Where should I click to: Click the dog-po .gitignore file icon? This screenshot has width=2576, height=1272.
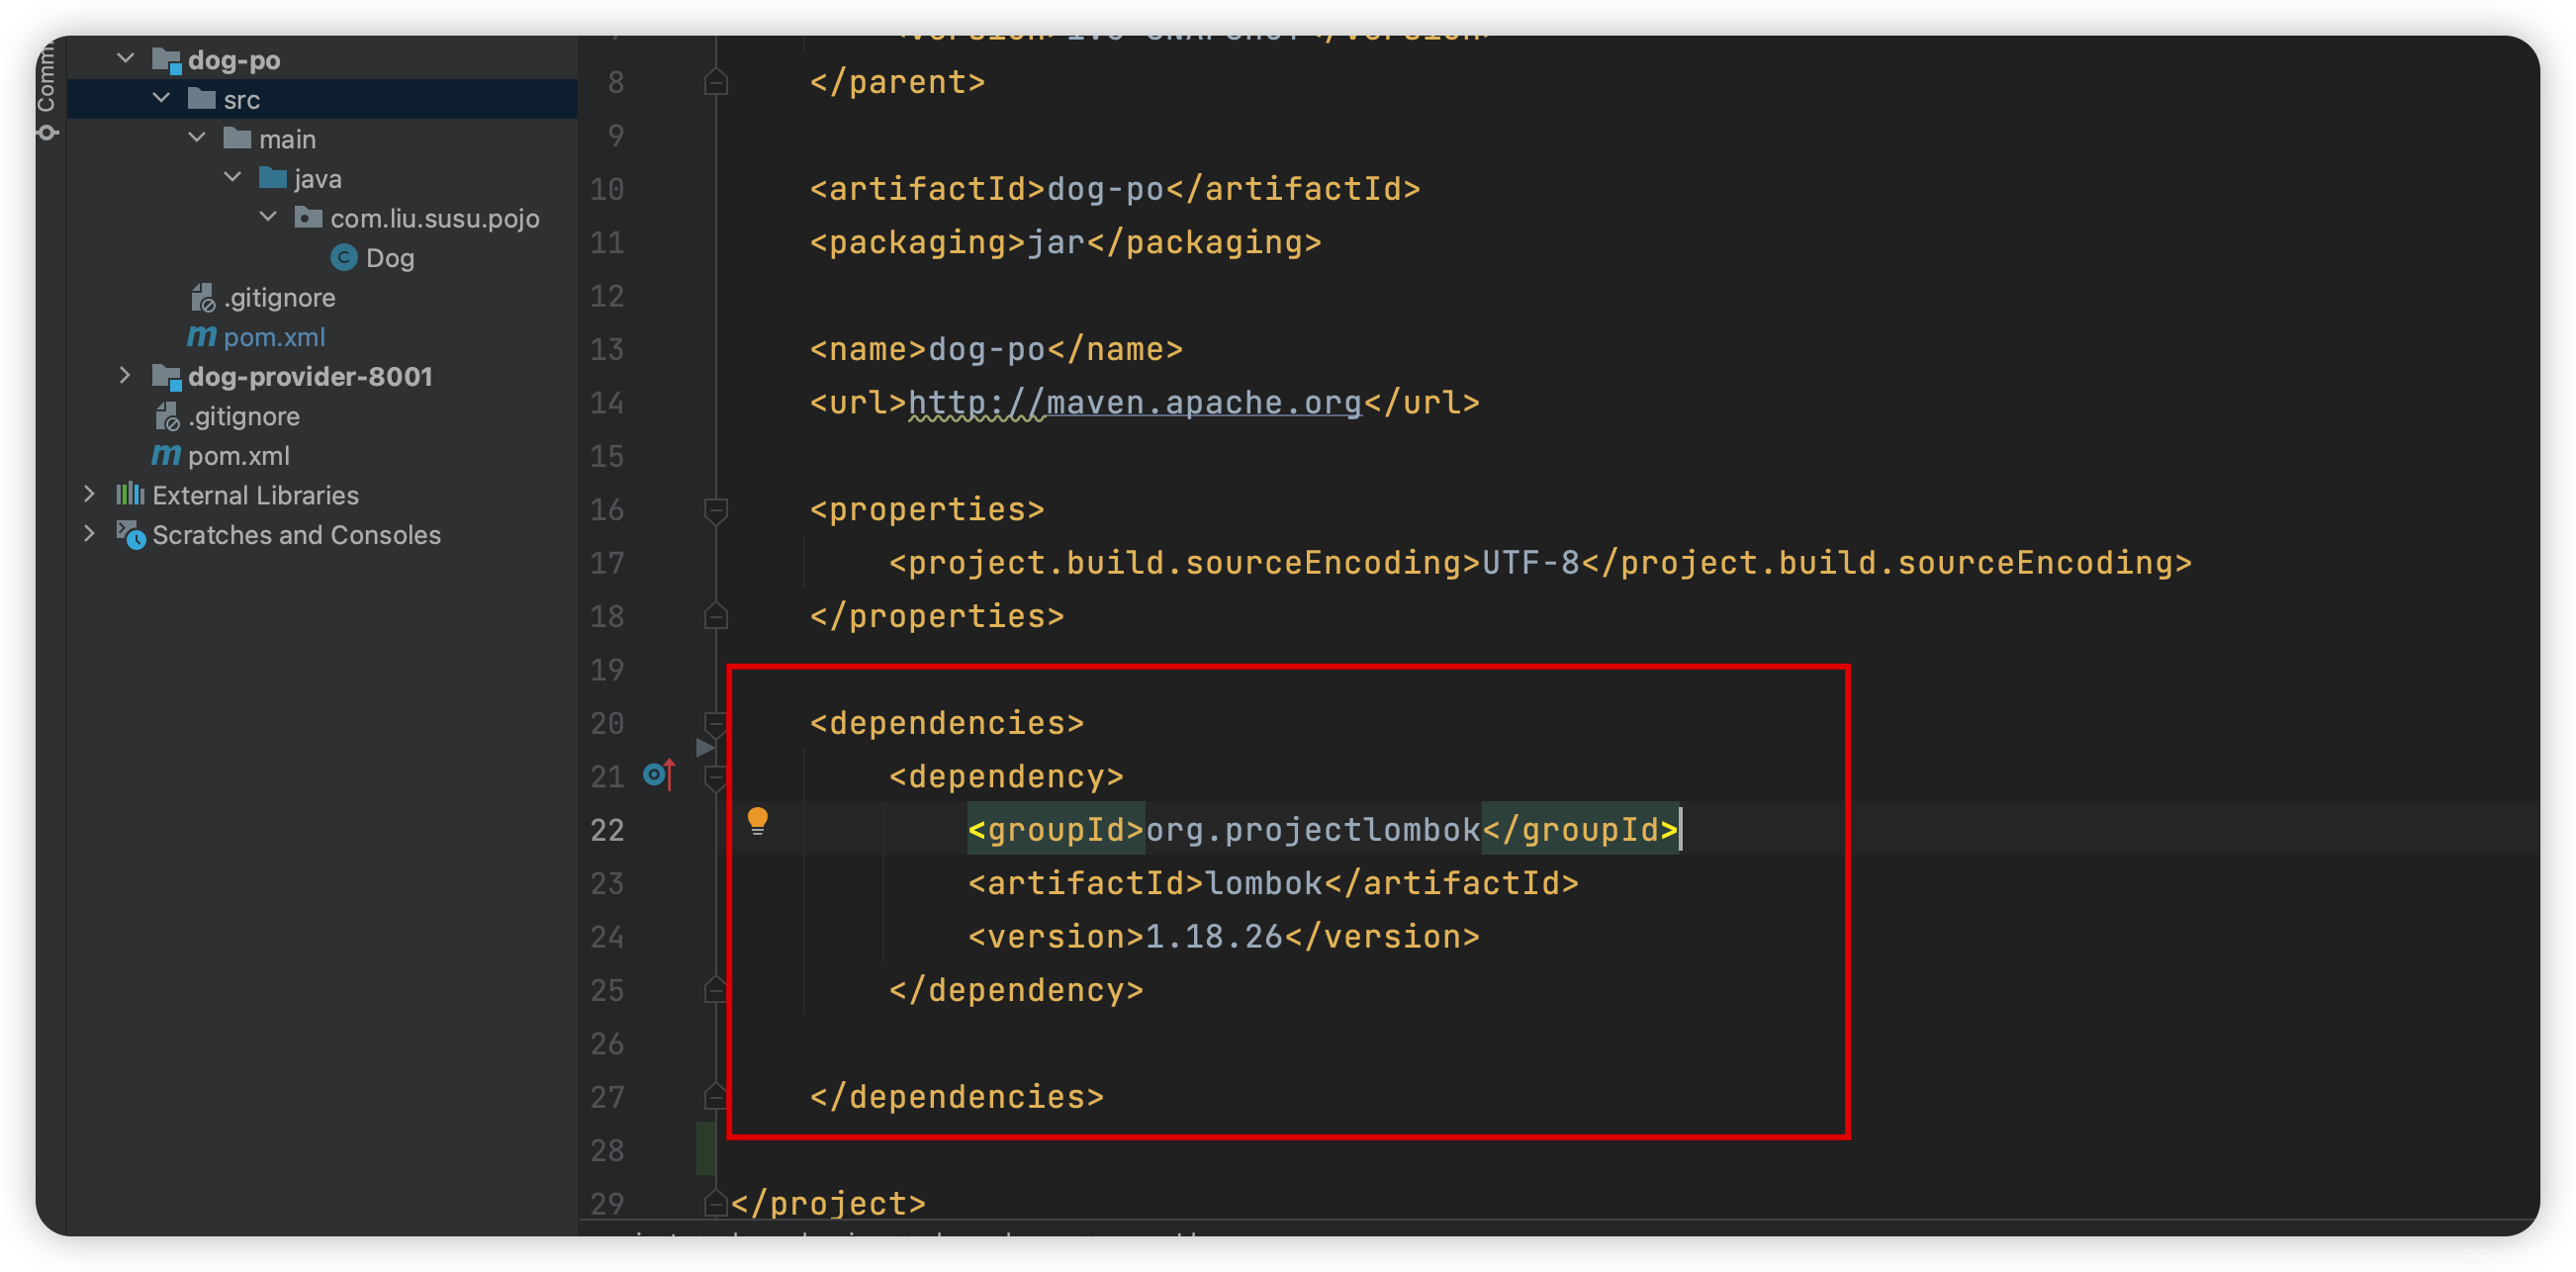(x=203, y=297)
